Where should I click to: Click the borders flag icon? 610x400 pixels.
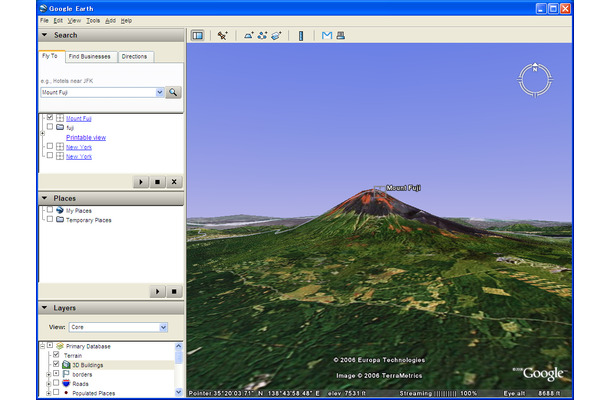point(66,374)
